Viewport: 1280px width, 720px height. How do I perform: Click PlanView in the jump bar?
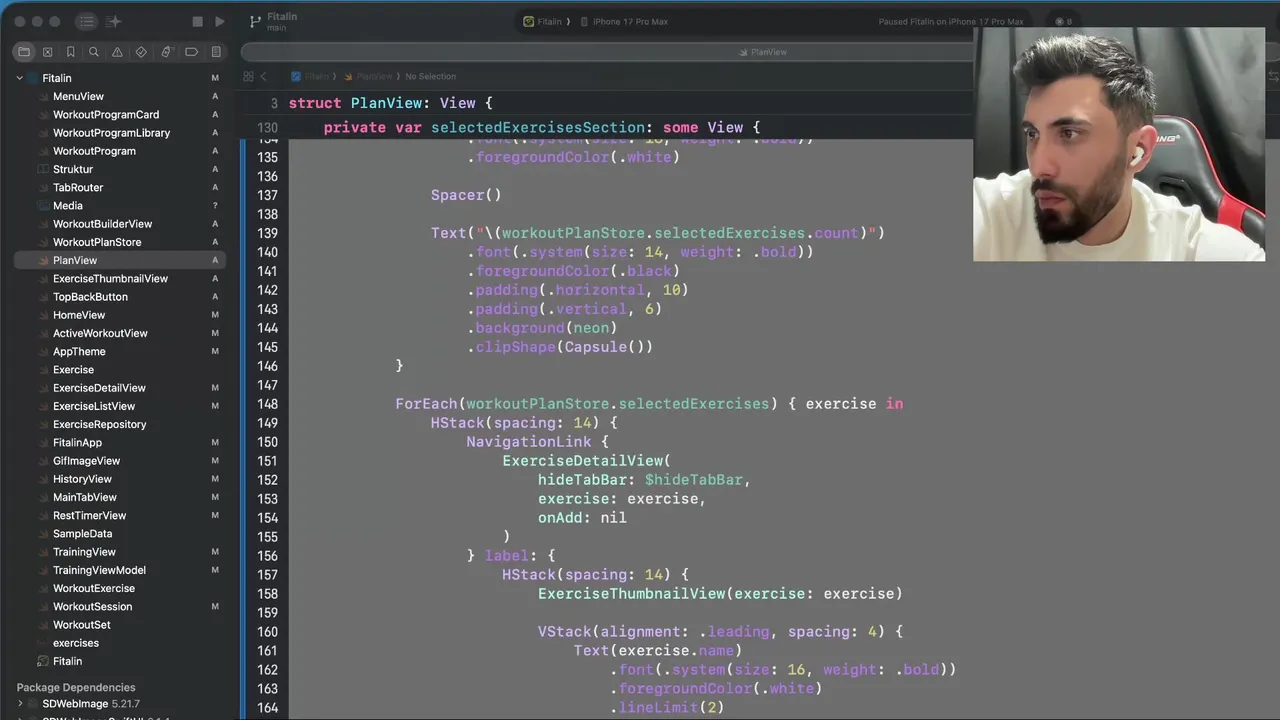pyautogui.click(x=370, y=76)
